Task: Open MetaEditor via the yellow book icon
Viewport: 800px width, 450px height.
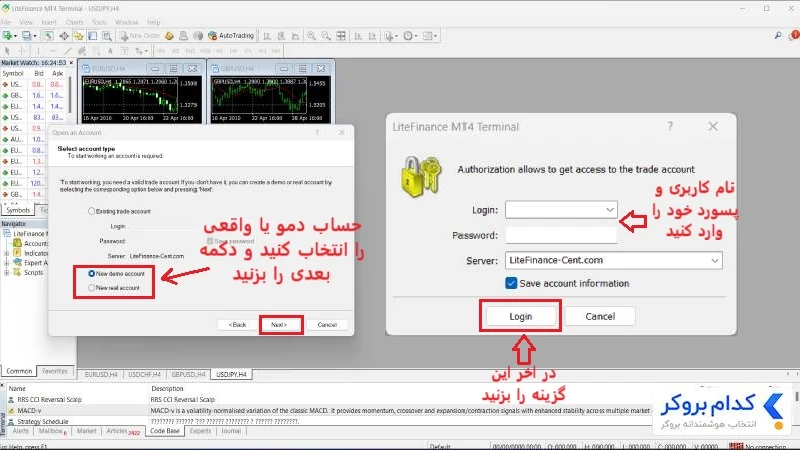Action: pos(169,36)
